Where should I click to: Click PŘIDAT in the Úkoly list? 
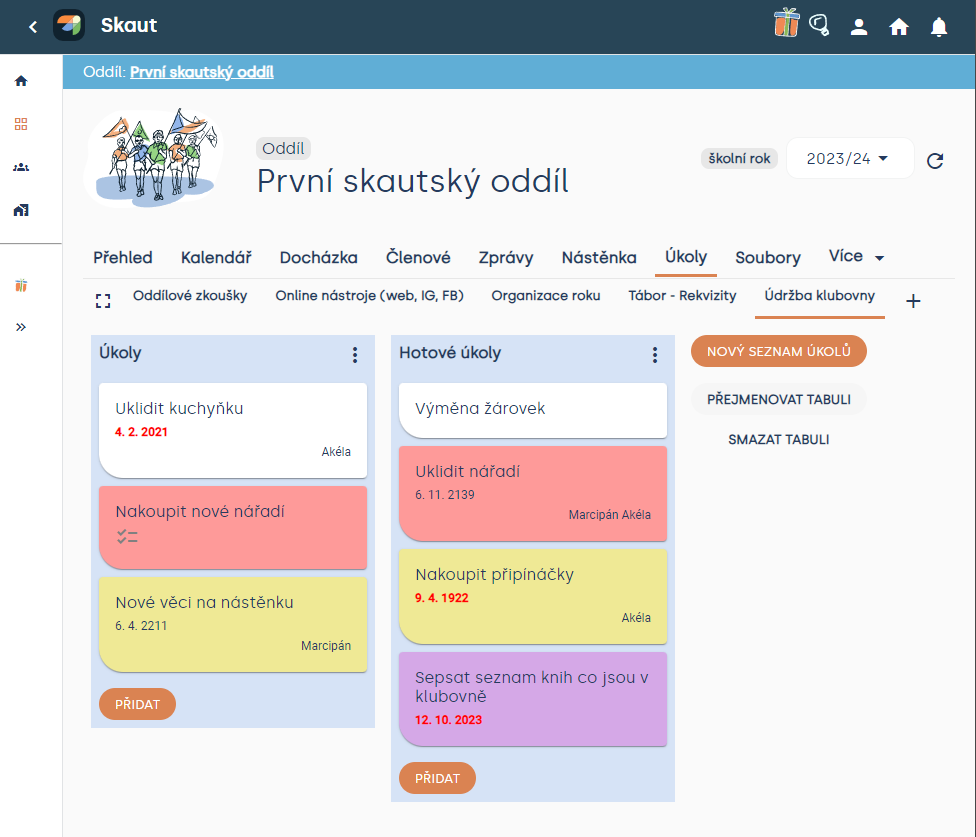pos(138,704)
